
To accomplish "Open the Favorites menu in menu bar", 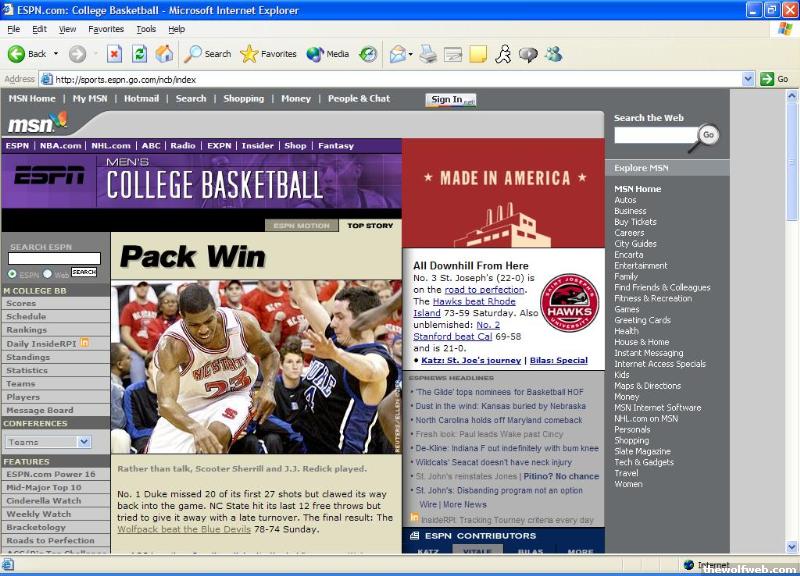I will [x=105, y=29].
